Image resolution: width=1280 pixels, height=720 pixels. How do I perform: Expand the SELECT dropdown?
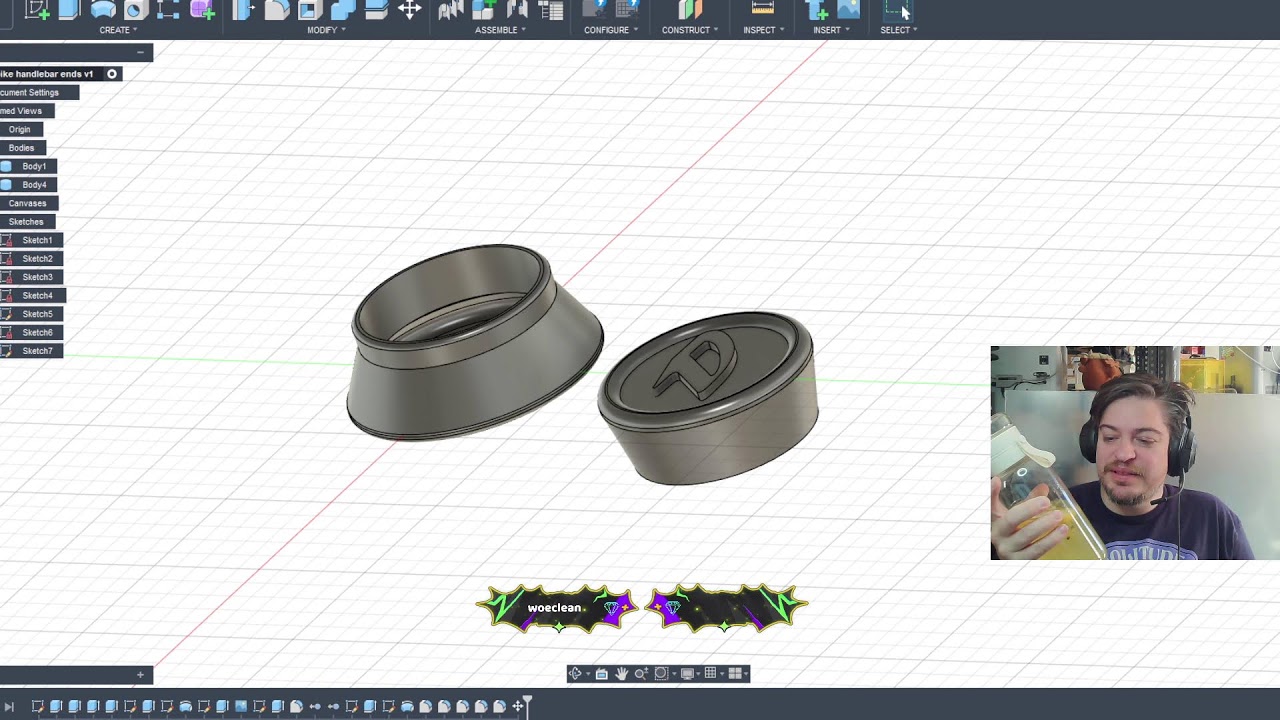point(899,30)
